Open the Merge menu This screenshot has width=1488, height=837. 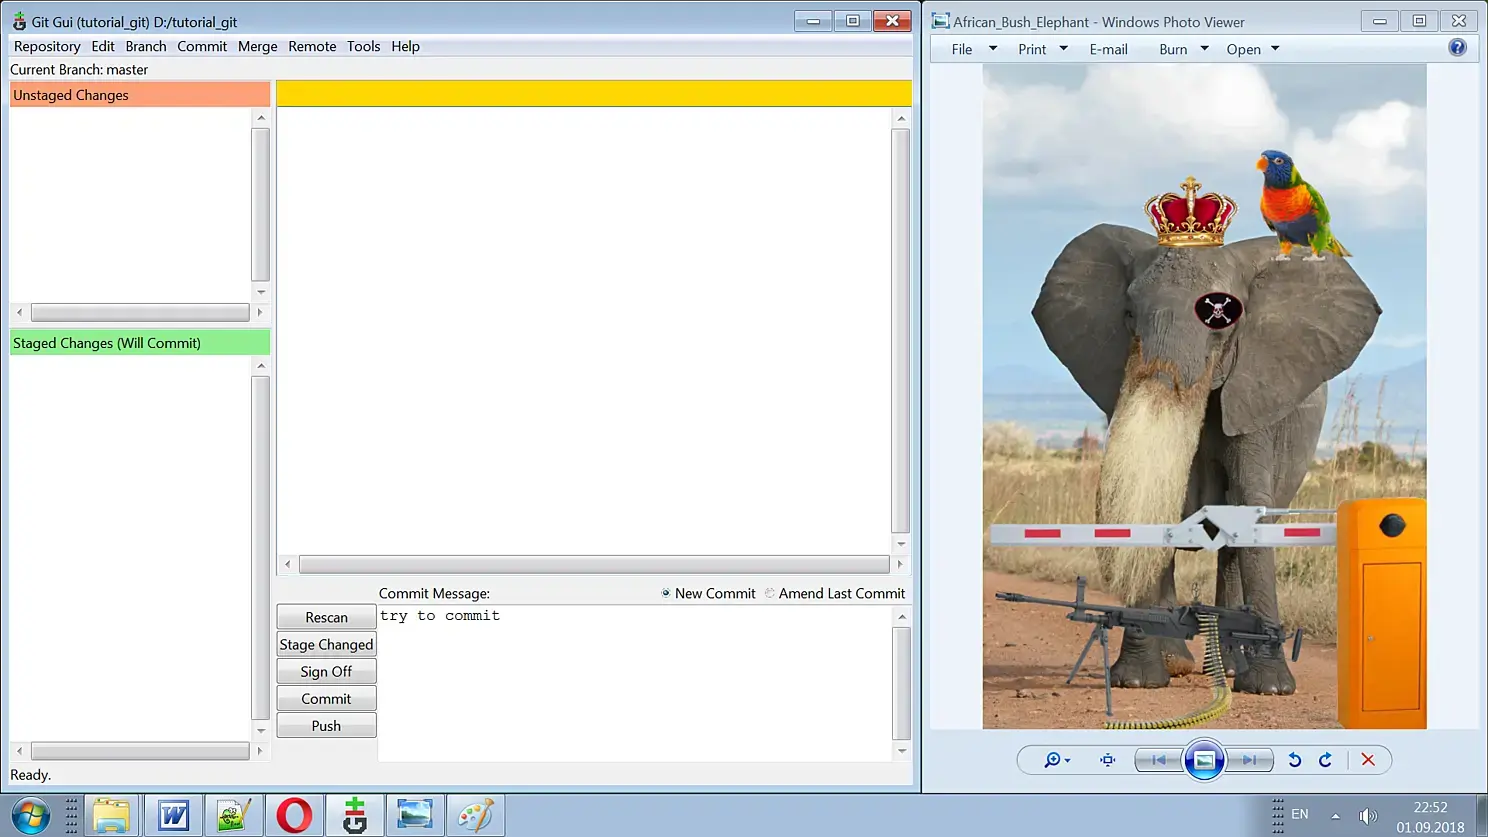(257, 46)
